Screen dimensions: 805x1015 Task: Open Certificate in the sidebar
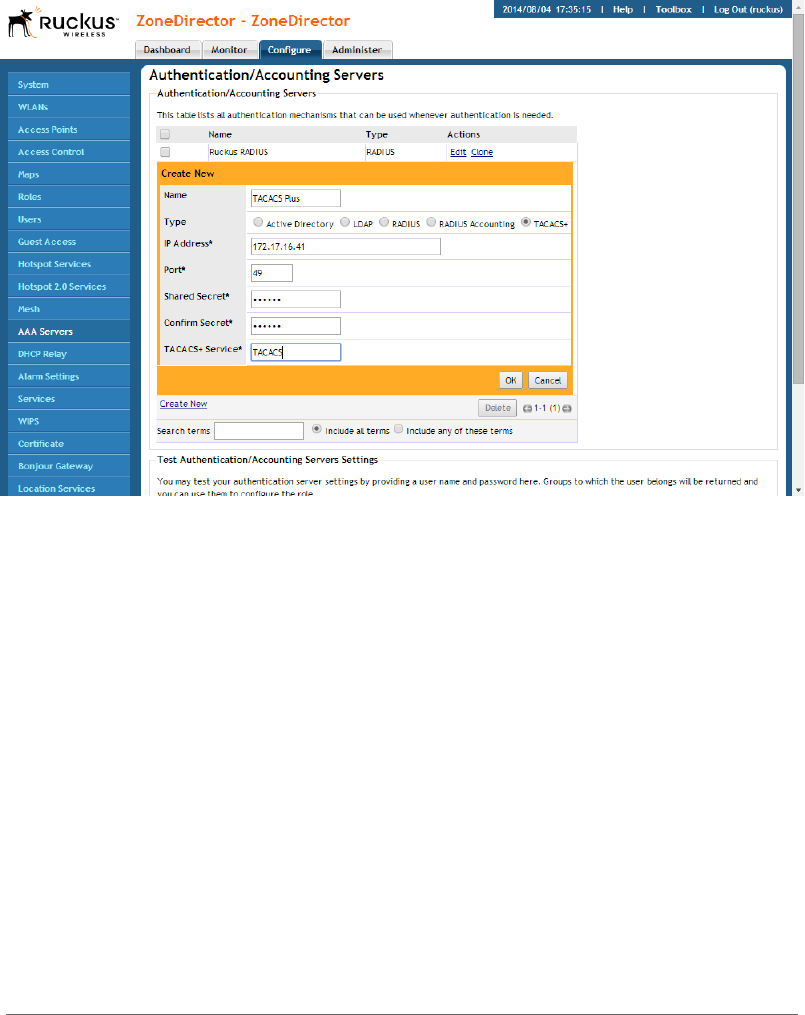tap(69, 443)
